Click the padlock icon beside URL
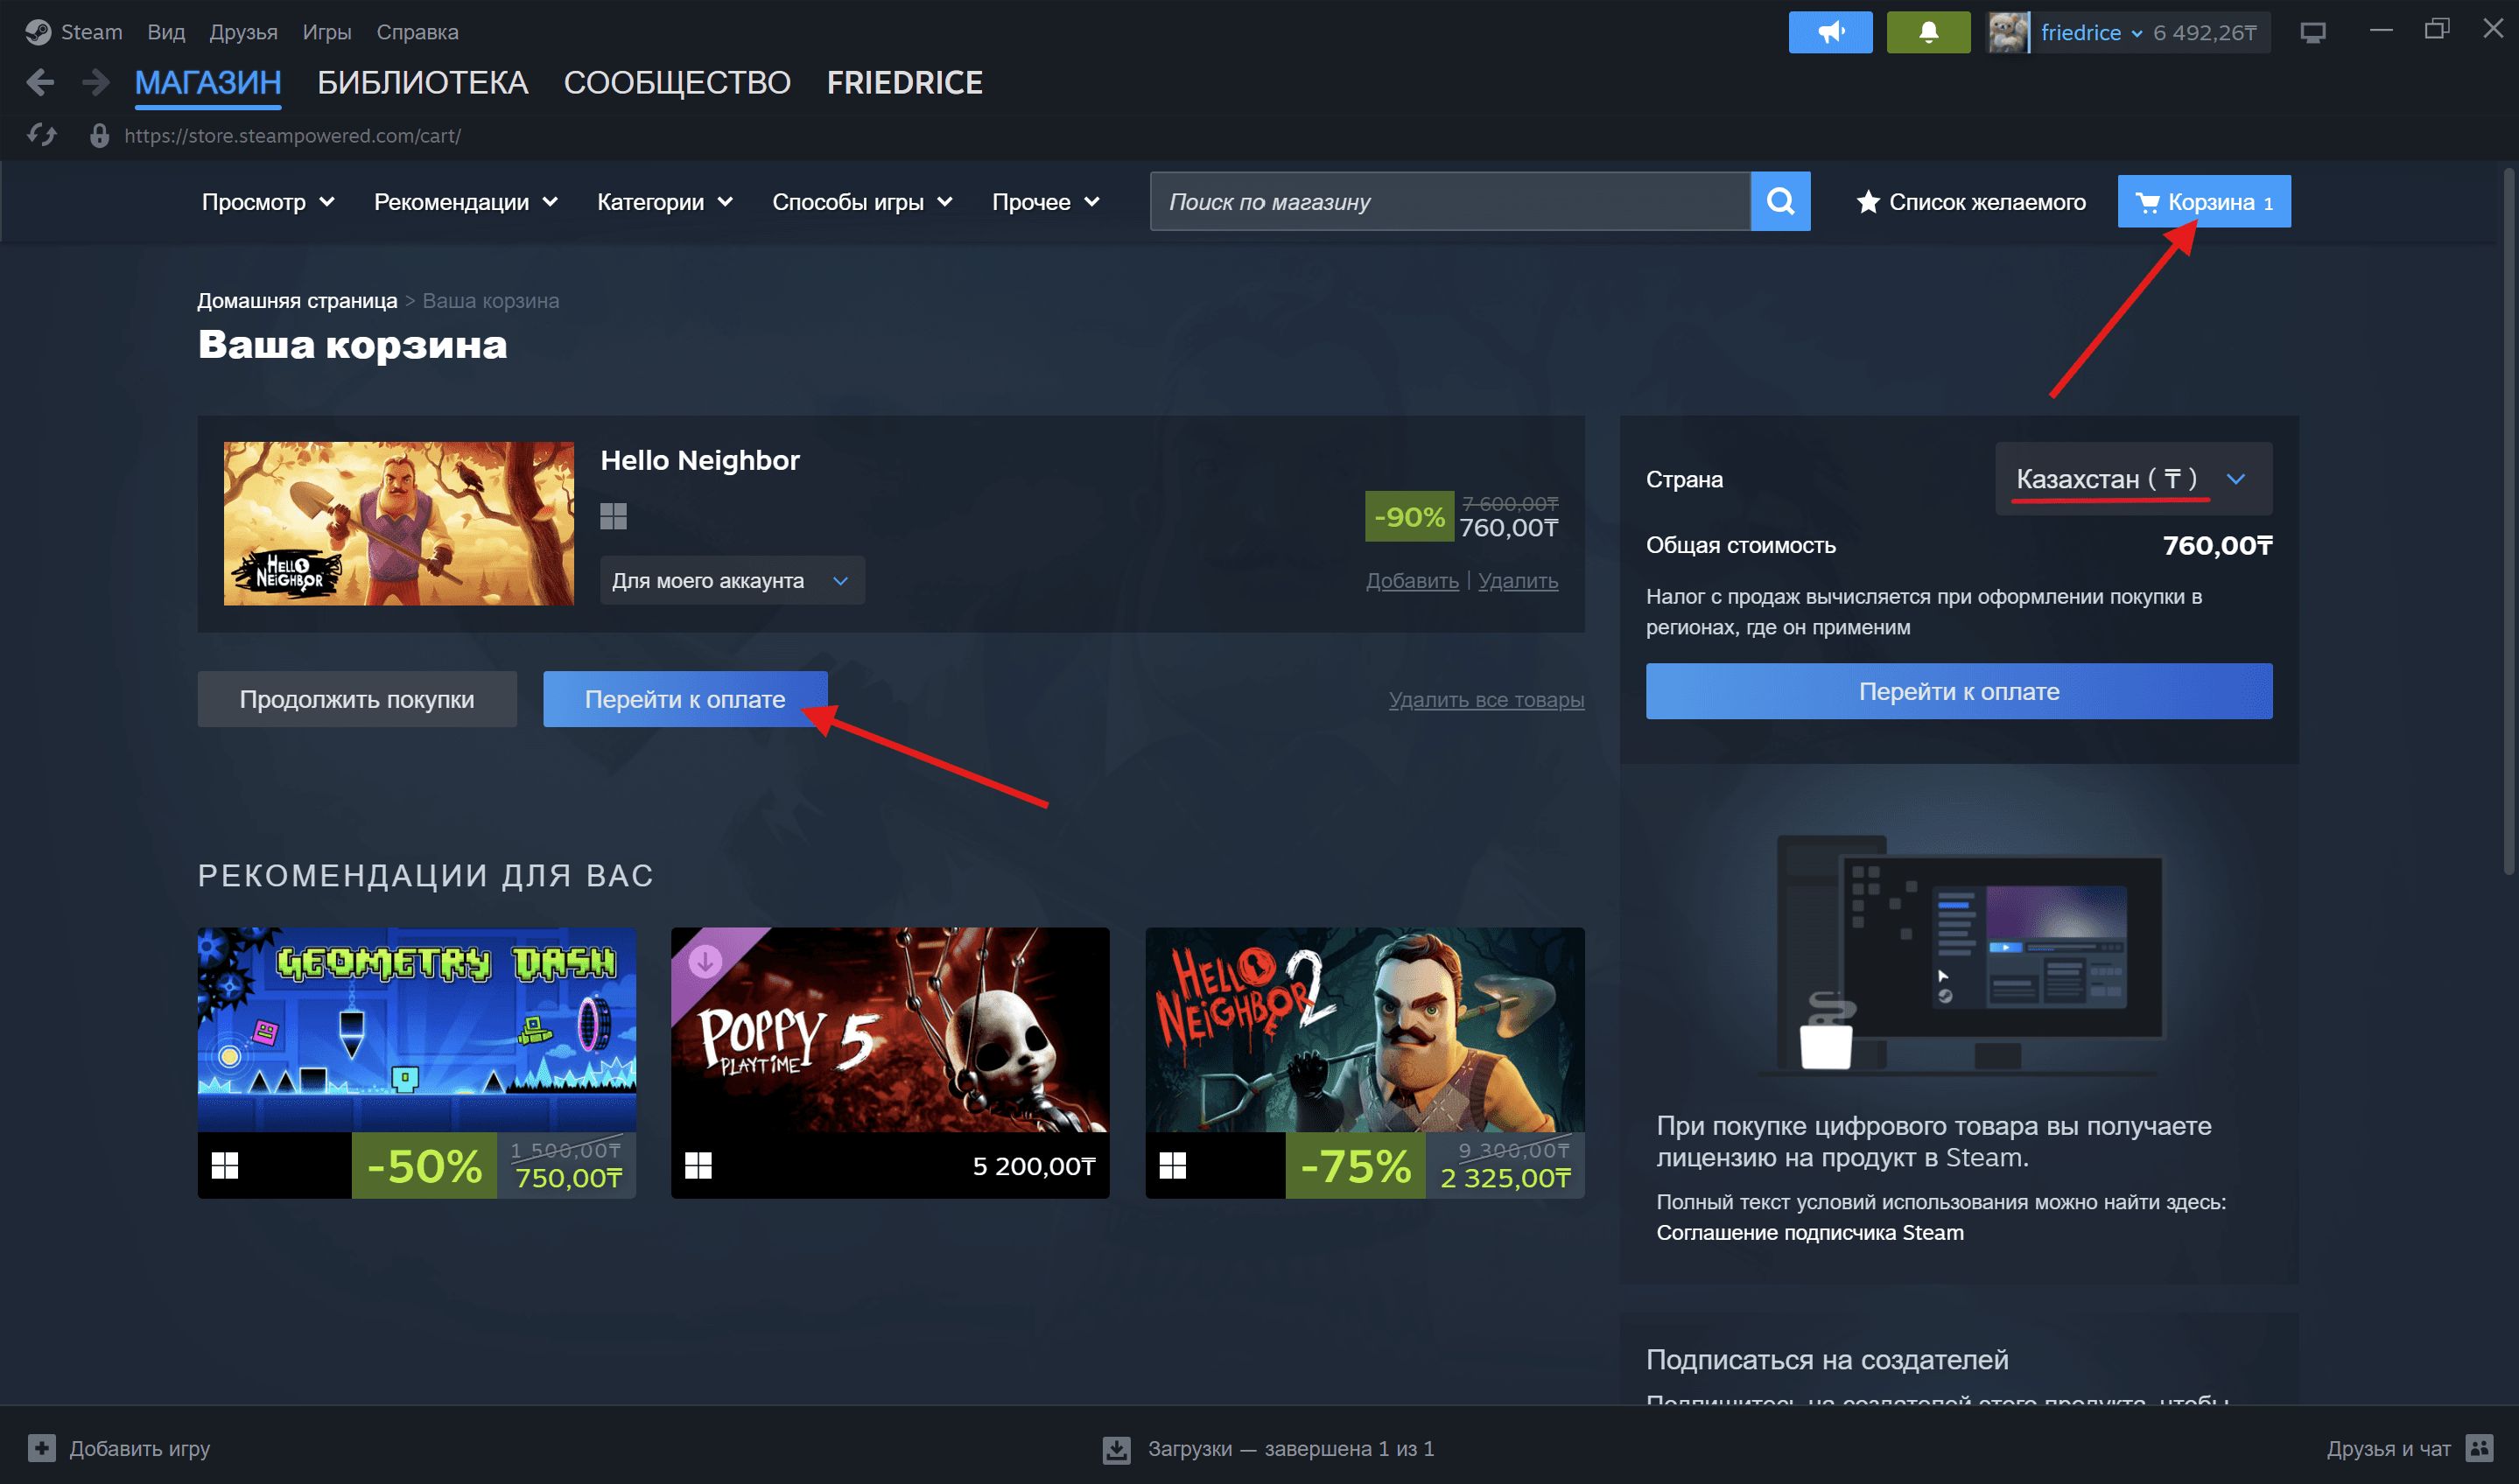2519x1484 pixels. click(99, 135)
